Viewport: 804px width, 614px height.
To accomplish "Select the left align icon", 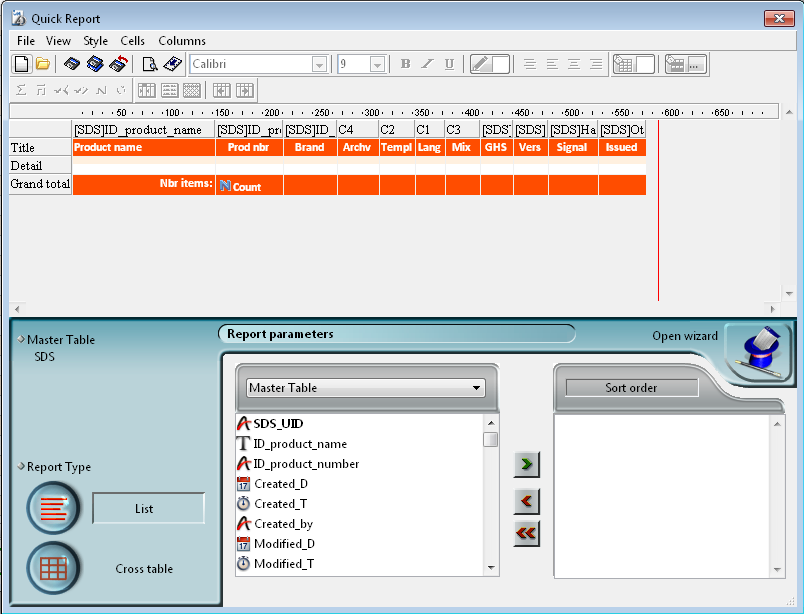I will coord(552,64).
